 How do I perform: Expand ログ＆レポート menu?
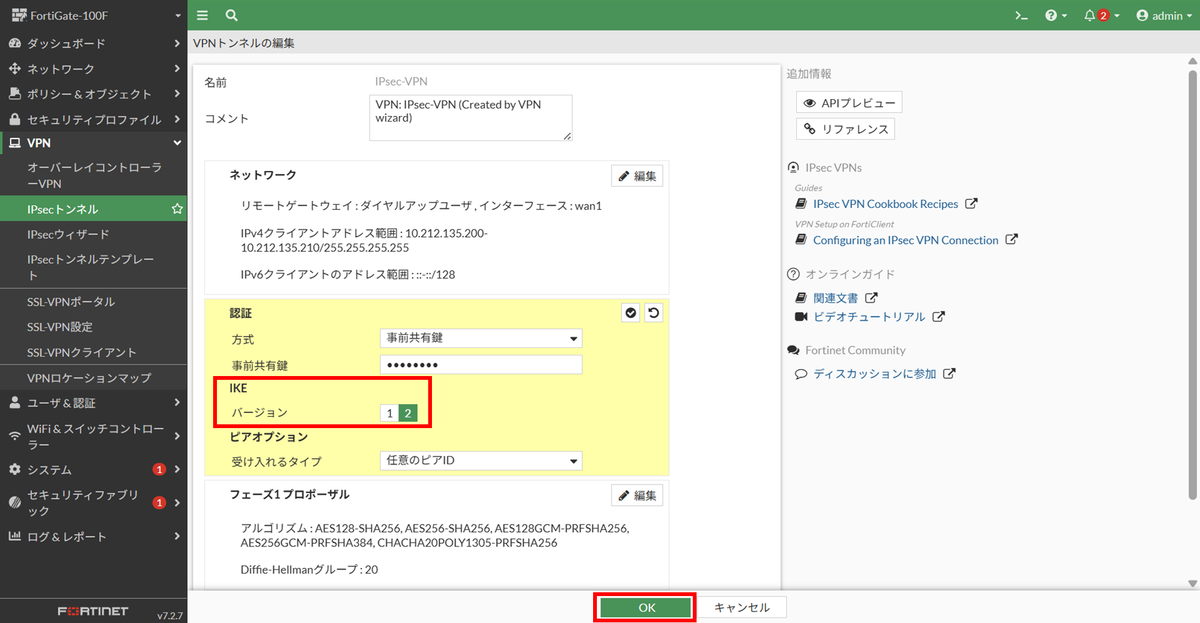coord(94,536)
